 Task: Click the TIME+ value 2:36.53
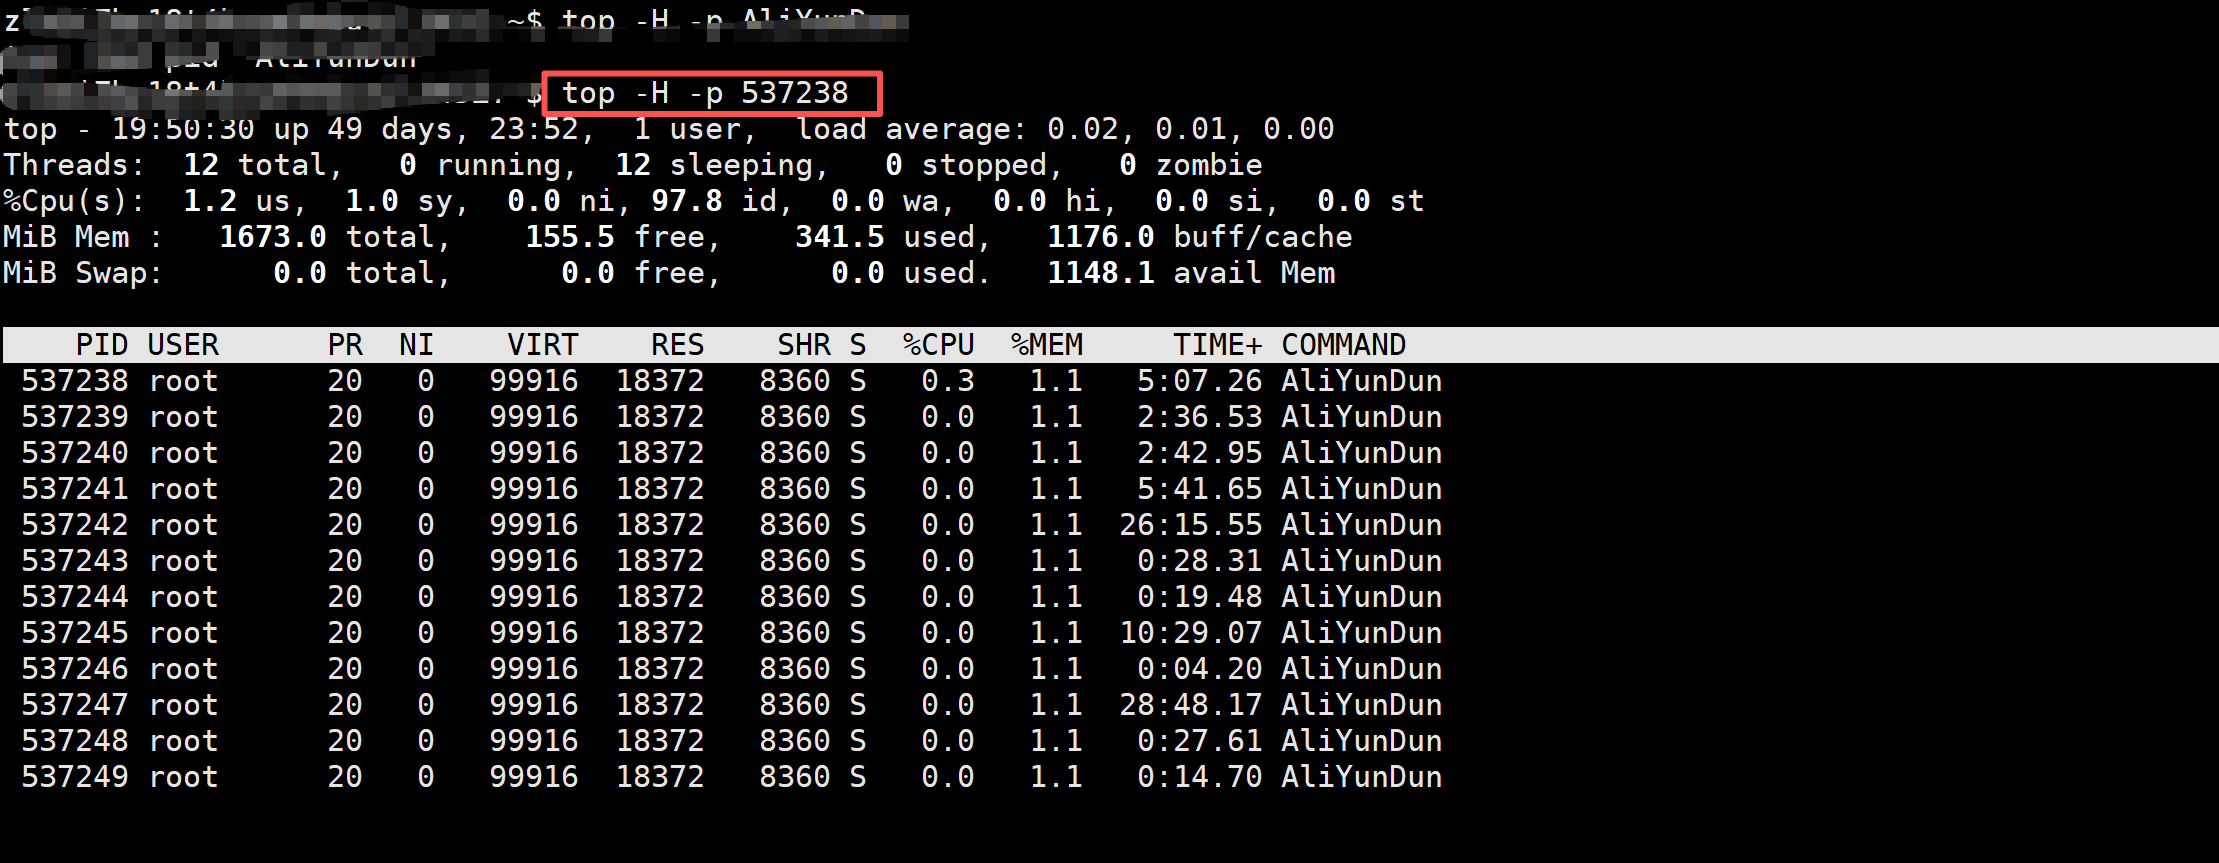(1199, 417)
